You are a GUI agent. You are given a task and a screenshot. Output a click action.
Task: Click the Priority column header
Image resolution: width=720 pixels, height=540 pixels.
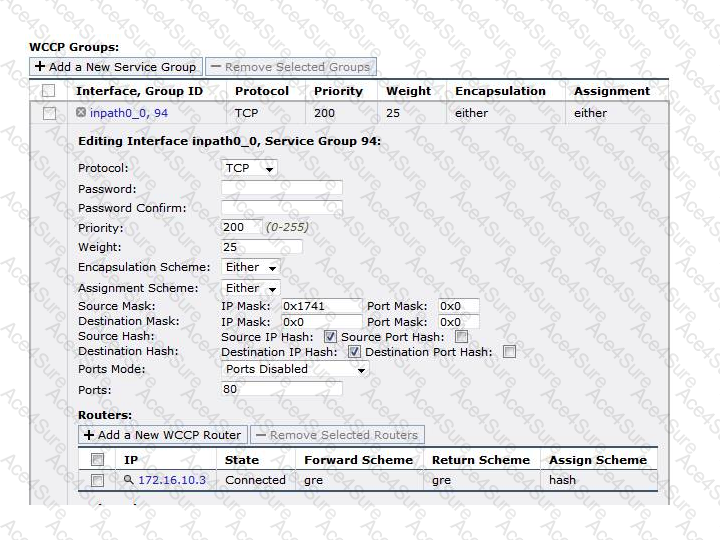click(338, 91)
